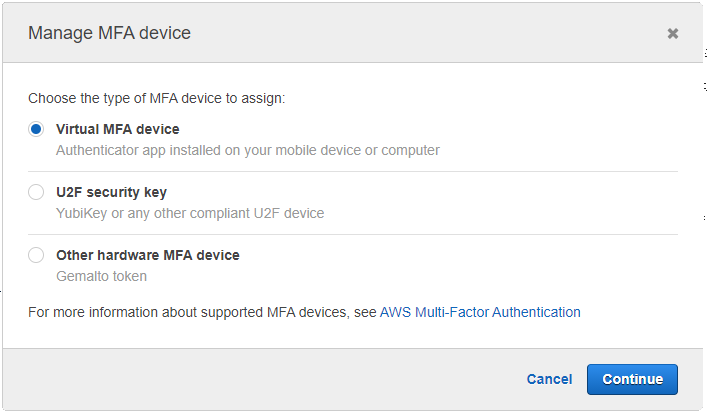Click the divider line below U2F option
Screen dimensions: 707x415
pos(353,234)
